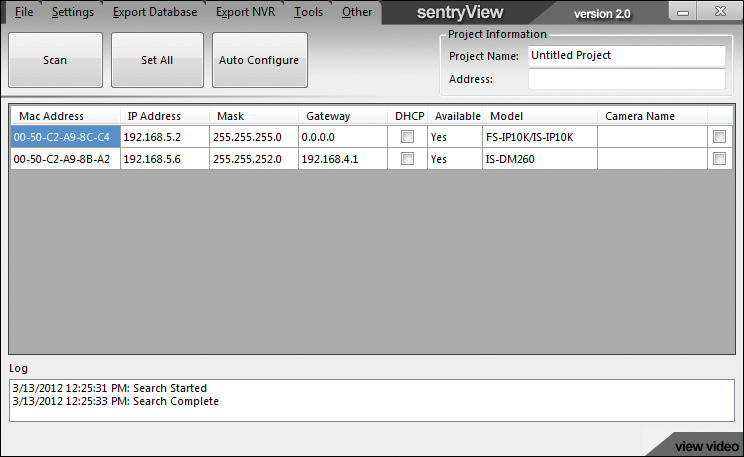Open the Tools menu
This screenshot has height=457, width=744.
click(x=308, y=12)
